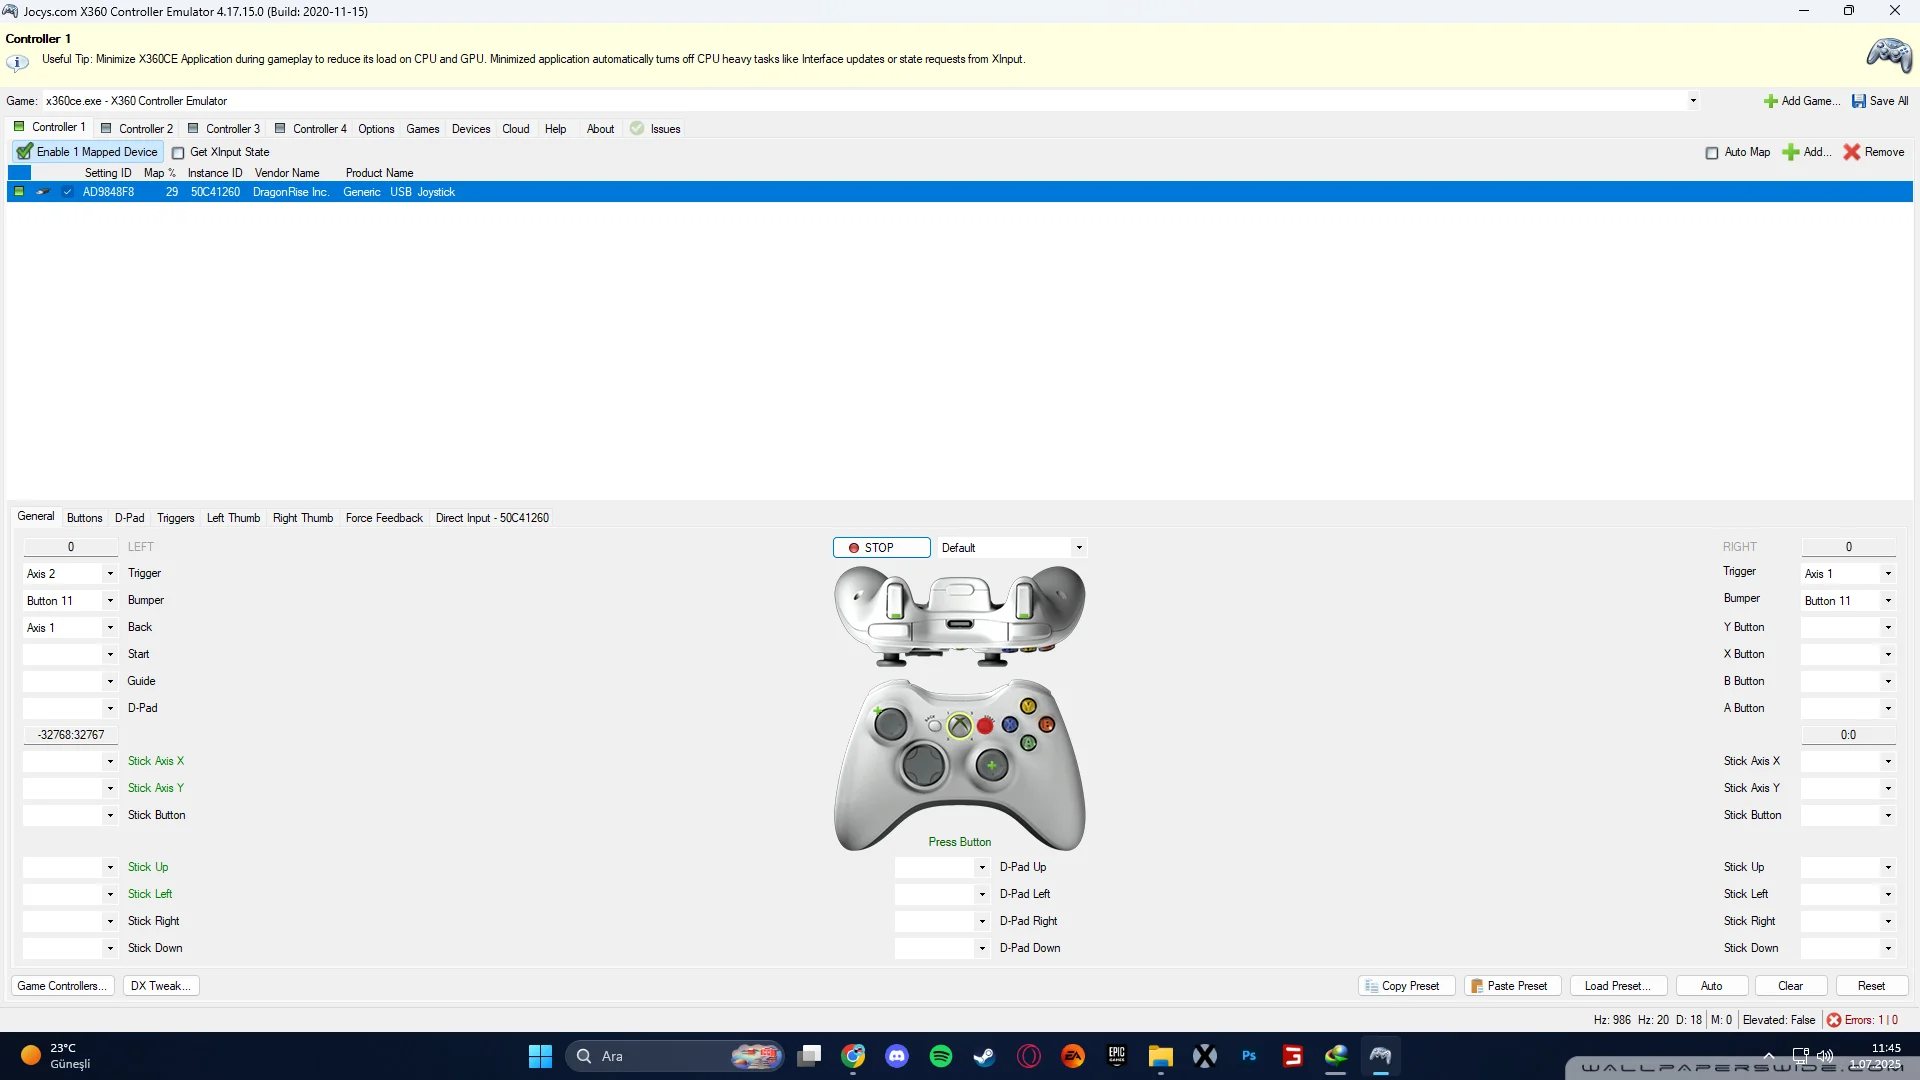Click the Y button on controller image

(x=1028, y=706)
